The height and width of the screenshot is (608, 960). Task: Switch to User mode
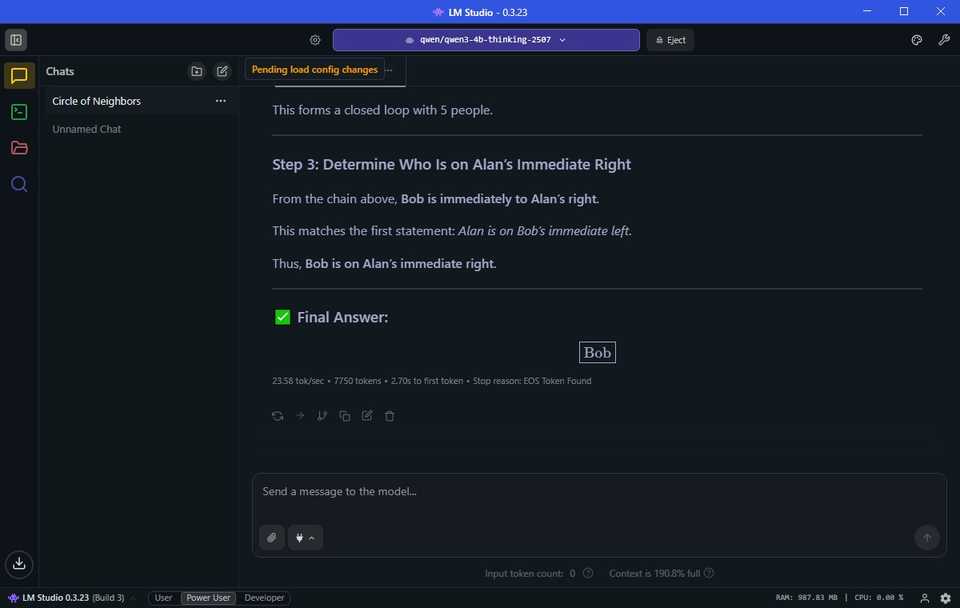(x=163, y=598)
